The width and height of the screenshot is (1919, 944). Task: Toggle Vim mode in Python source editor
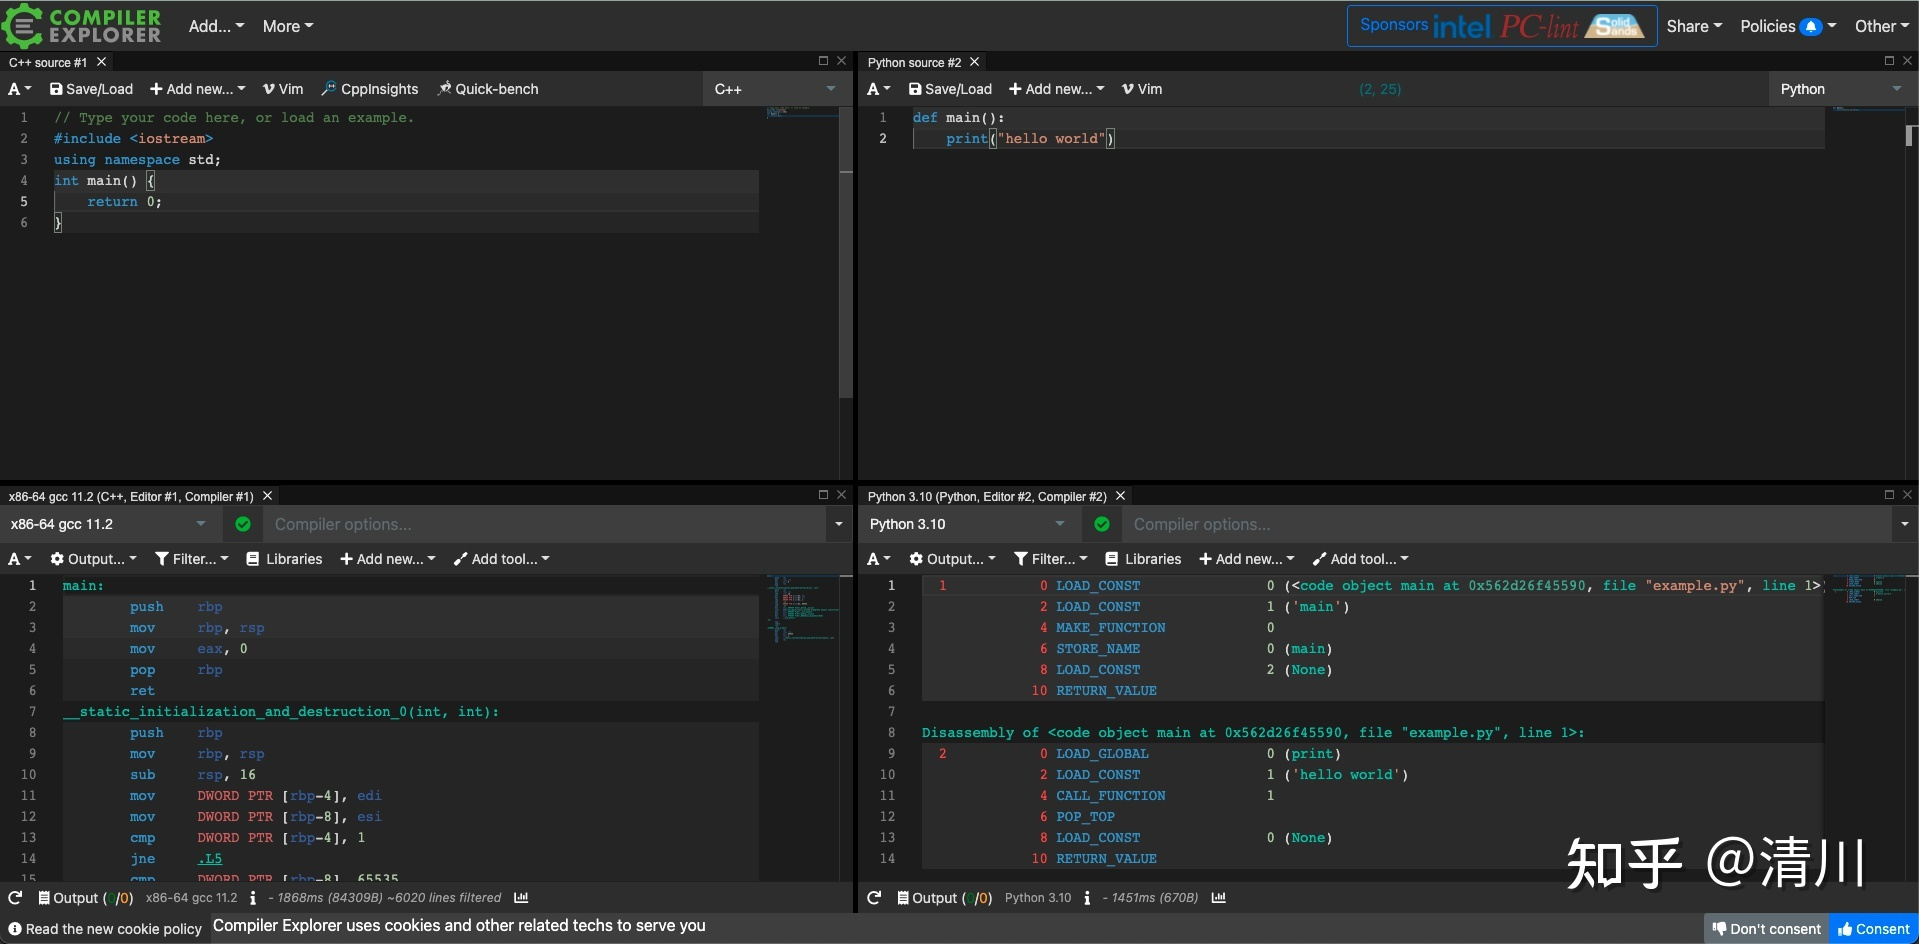[x=1142, y=89]
